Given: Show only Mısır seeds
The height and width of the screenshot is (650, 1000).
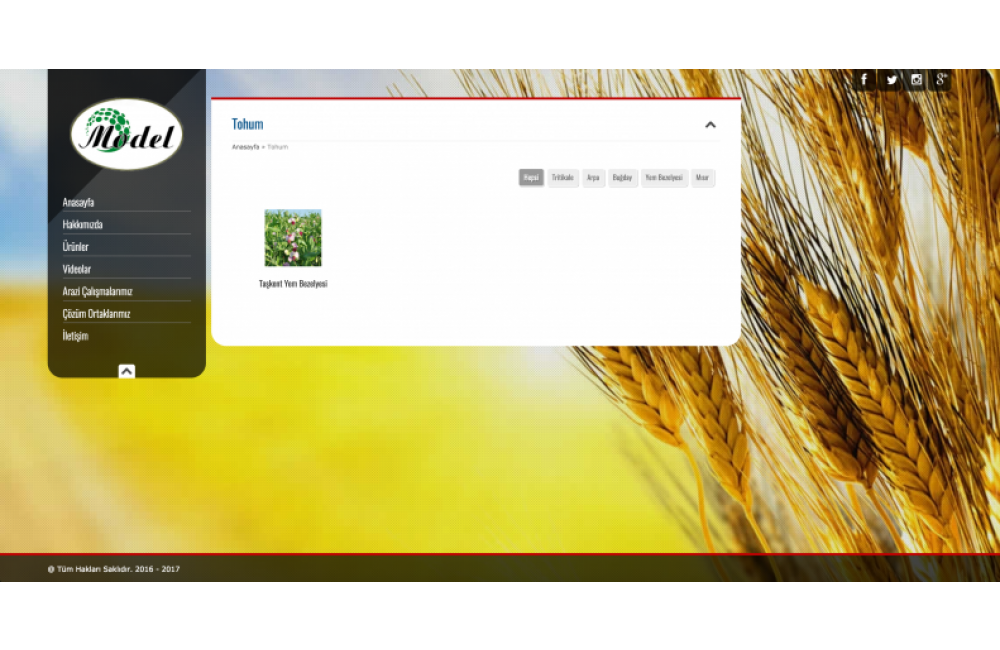Looking at the screenshot, I should pos(702,178).
